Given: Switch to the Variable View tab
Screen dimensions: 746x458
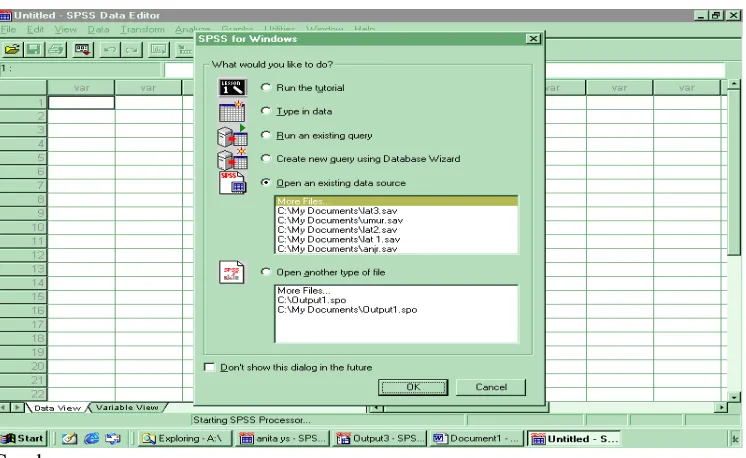Looking at the screenshot, I should [127, 408].
